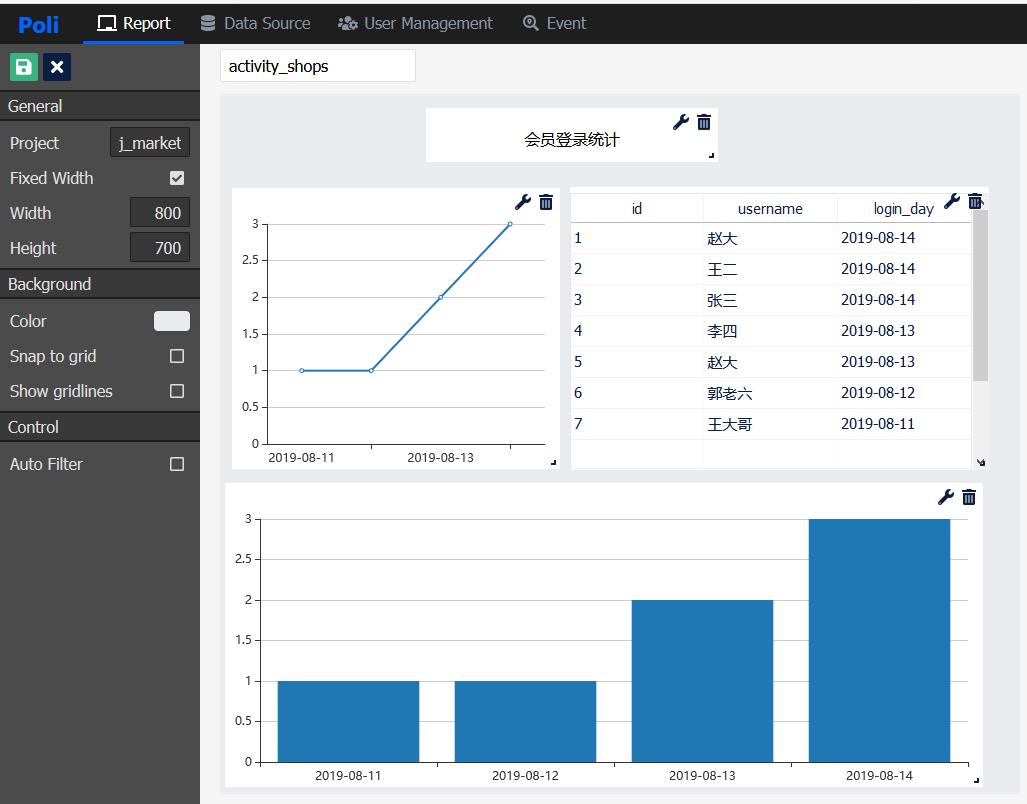Click the title widget resize handle
1027x804 pixels.
[x=712, y=156]
